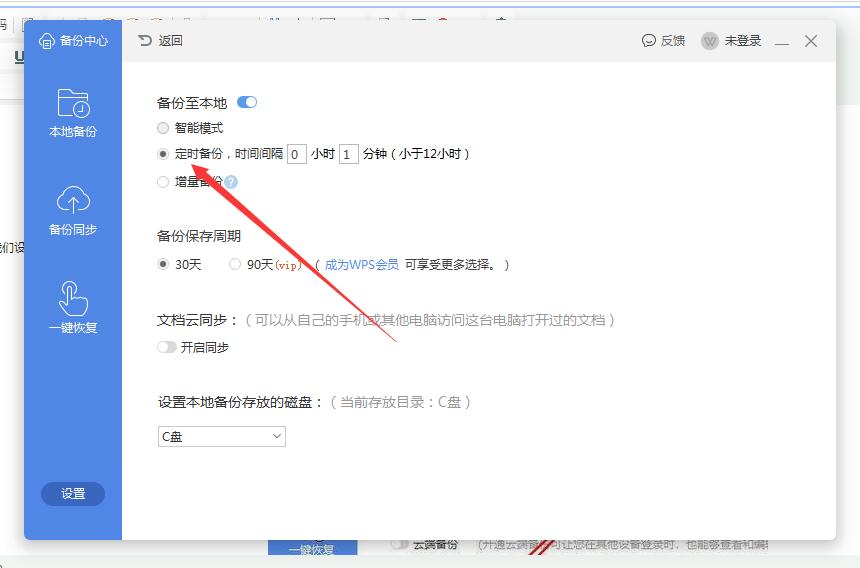Screen dimensions: 860x568
Task: Select the 增量备份 radio button
Action: pyautogui.click(x=163, y=182)
